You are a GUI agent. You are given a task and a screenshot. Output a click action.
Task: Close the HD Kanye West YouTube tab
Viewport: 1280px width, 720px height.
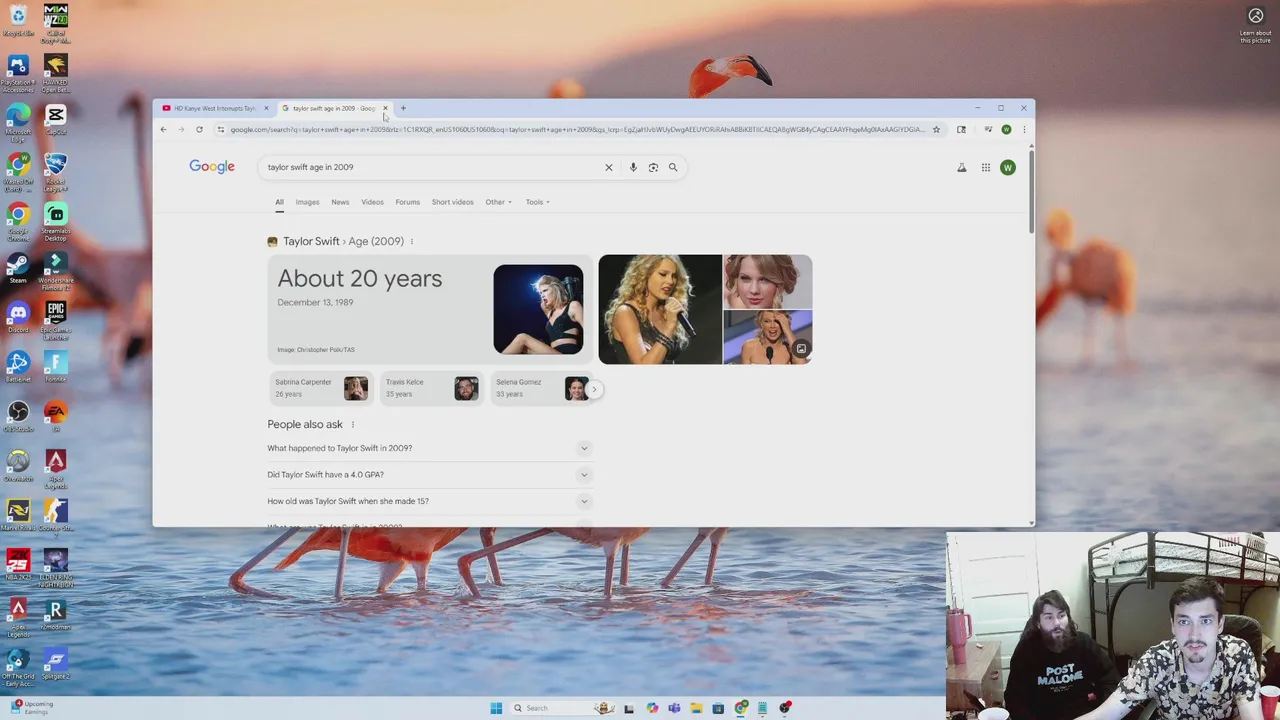click(266, 108)
